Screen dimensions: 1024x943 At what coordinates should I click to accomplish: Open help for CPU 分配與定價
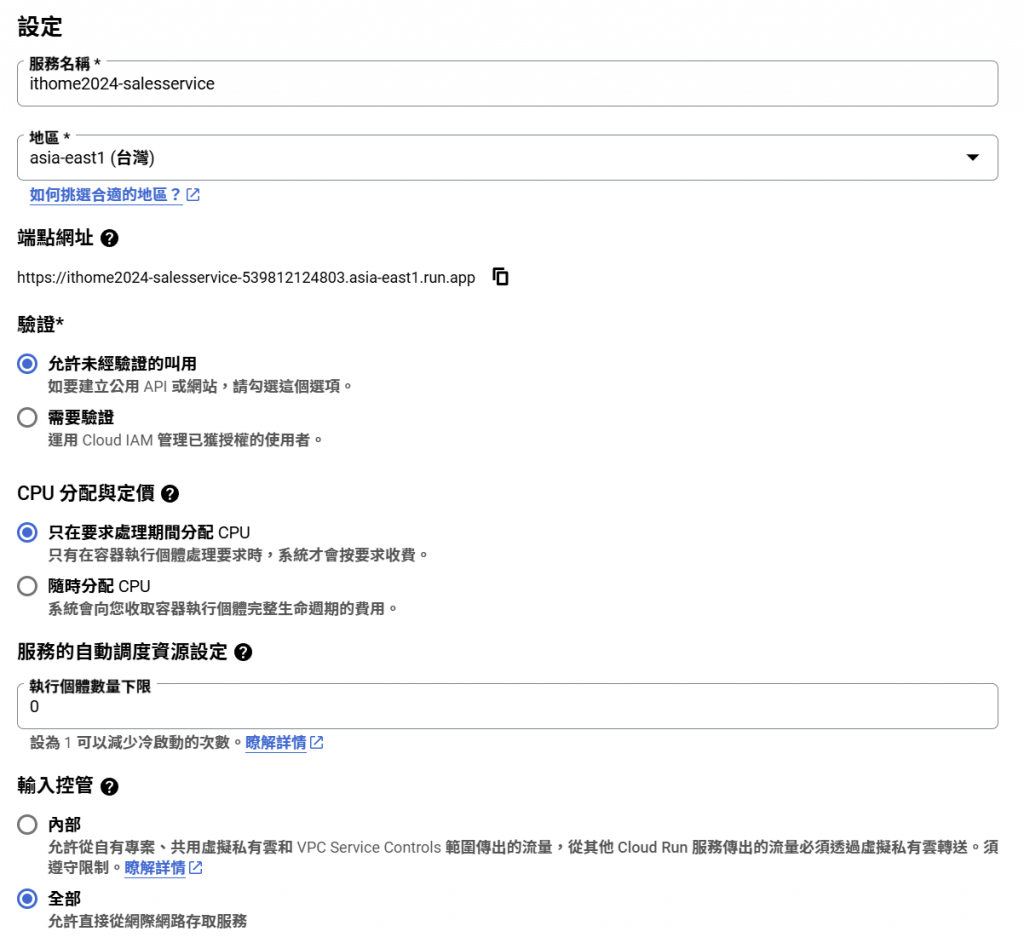point(170,494)
